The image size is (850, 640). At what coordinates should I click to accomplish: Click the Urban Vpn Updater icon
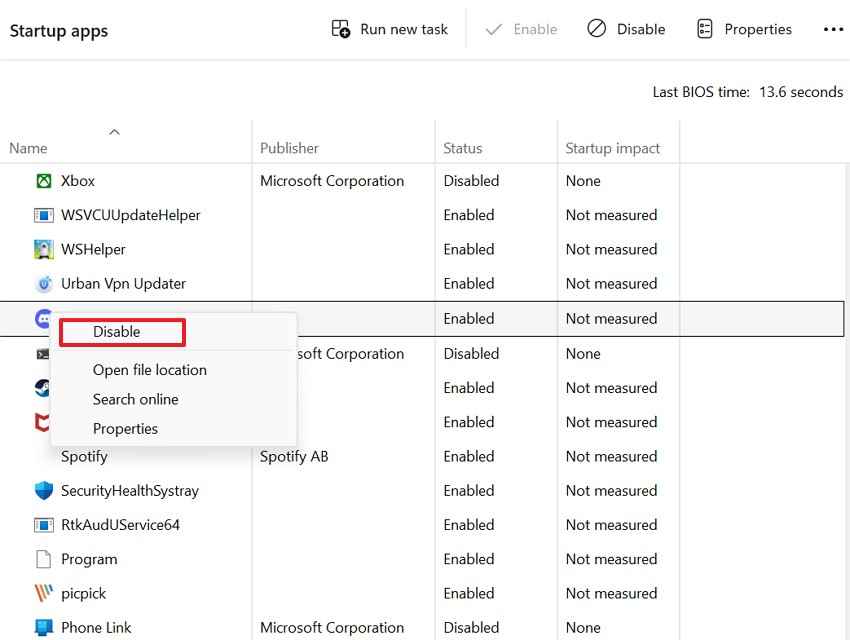43,283
